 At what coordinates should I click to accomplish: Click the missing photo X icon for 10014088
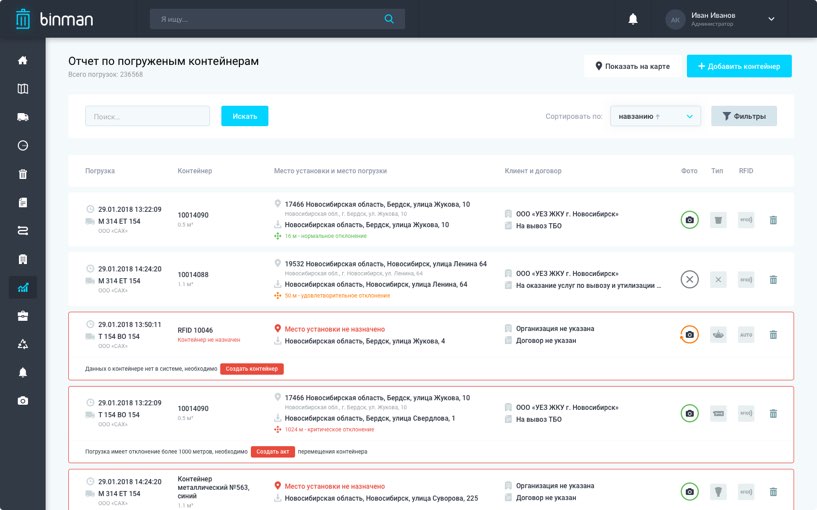click(689, 280)
